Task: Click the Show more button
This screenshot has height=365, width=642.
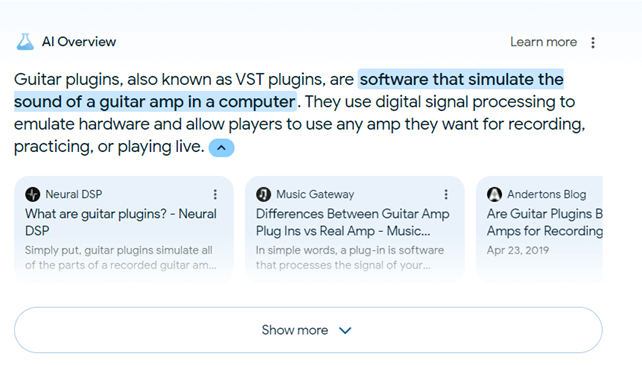Action: click(308, 330)
